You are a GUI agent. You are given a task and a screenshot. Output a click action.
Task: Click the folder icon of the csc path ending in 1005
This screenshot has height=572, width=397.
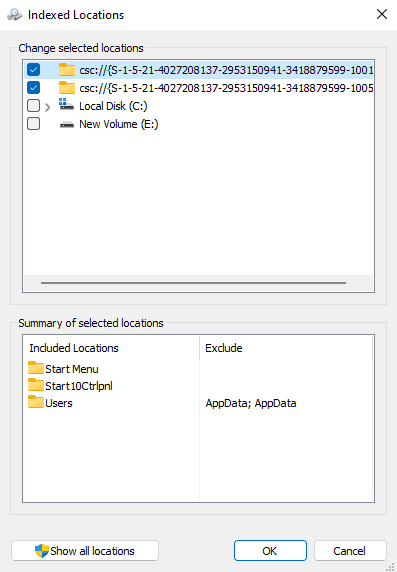67,88
